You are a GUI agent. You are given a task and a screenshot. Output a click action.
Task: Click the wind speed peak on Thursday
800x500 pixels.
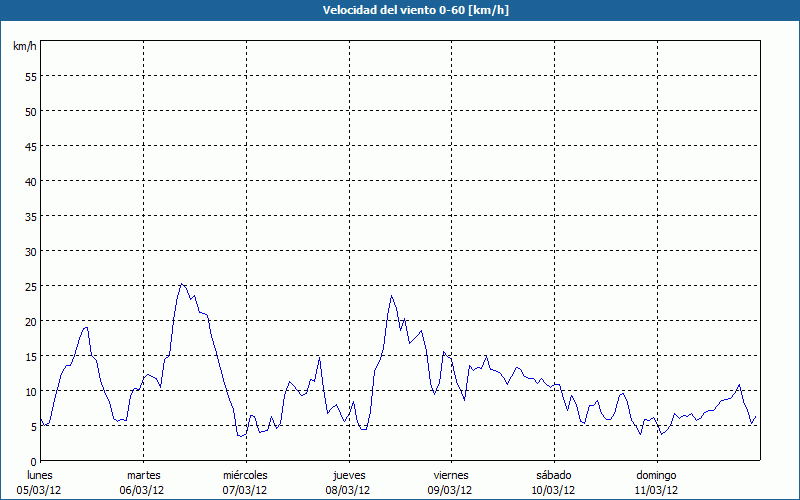point(392,295)
